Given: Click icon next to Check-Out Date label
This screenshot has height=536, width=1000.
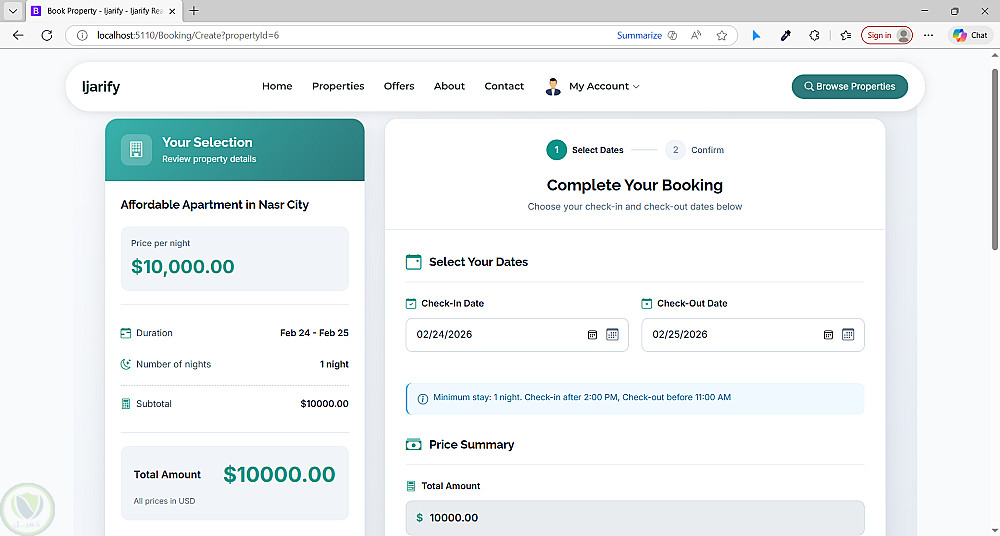Looking at the screenshot, I should pyautogui.click(x=647, y=304).
